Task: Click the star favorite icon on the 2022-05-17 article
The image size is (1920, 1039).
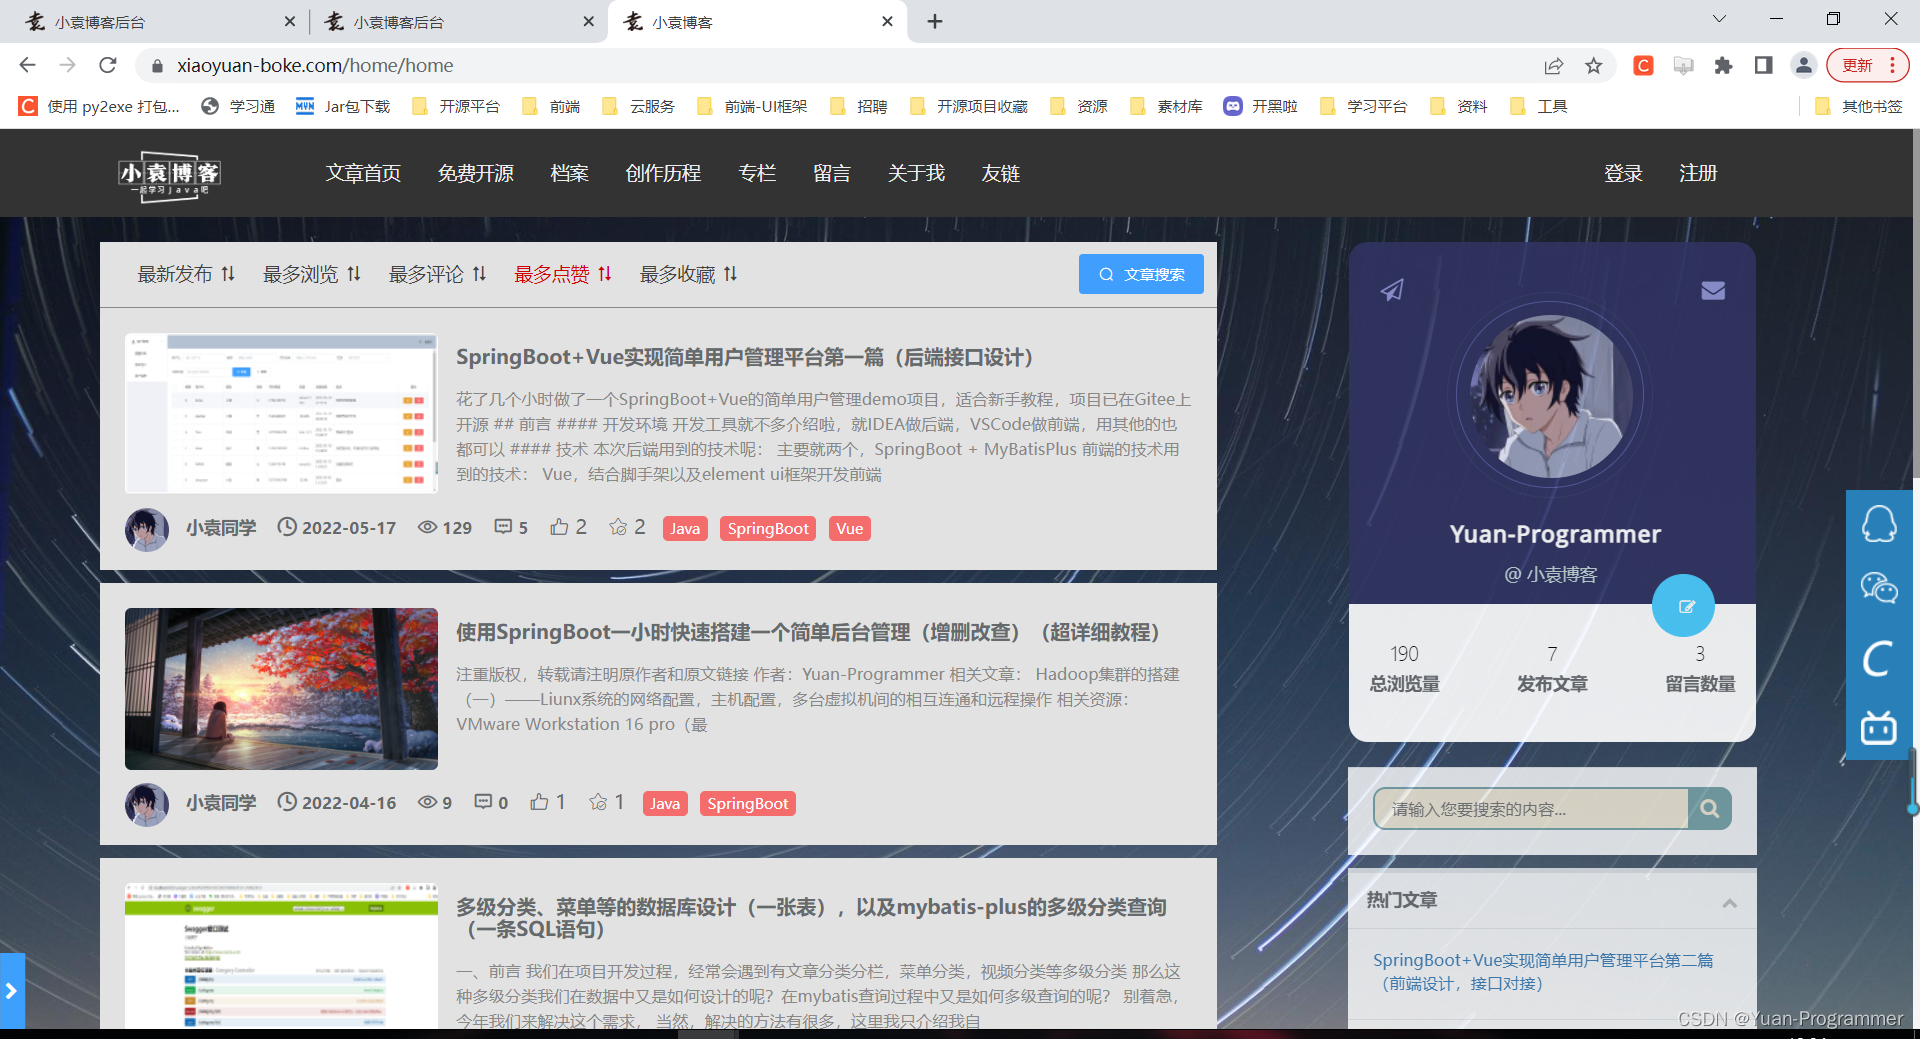Action: click(618, 527)
